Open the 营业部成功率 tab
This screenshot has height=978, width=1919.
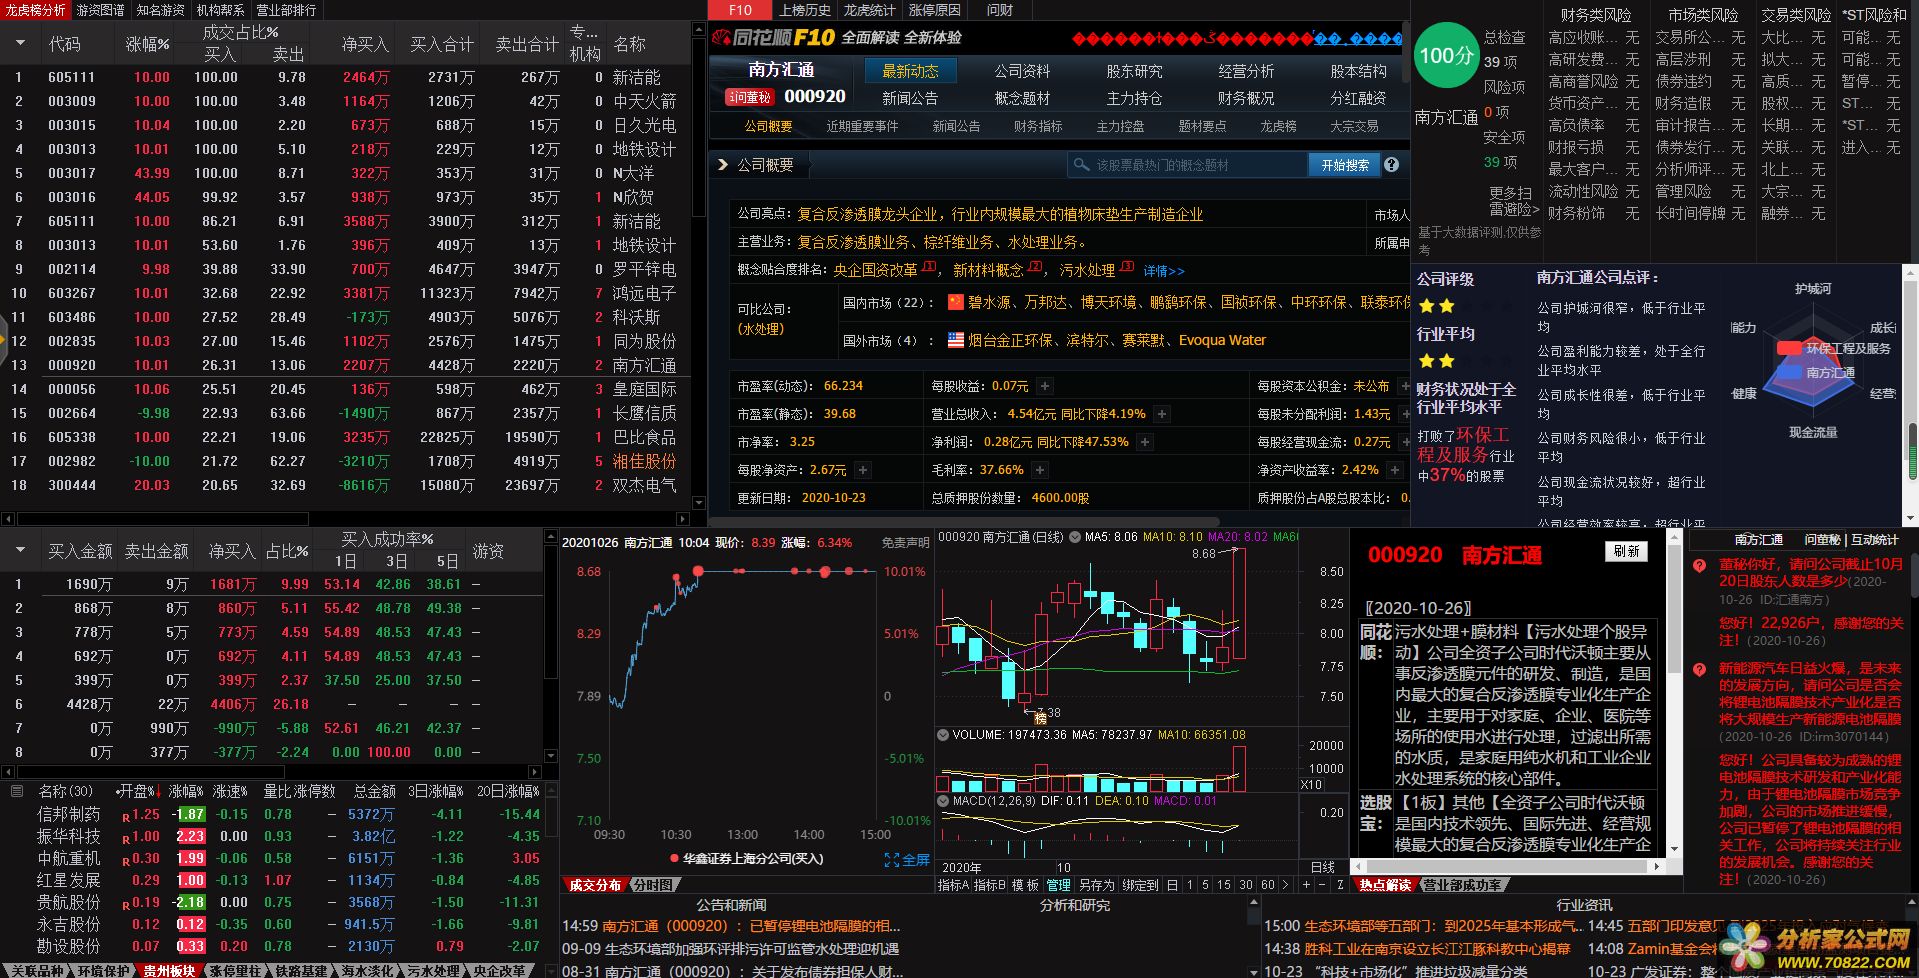pyautogui.click(x=1461, y=885)
